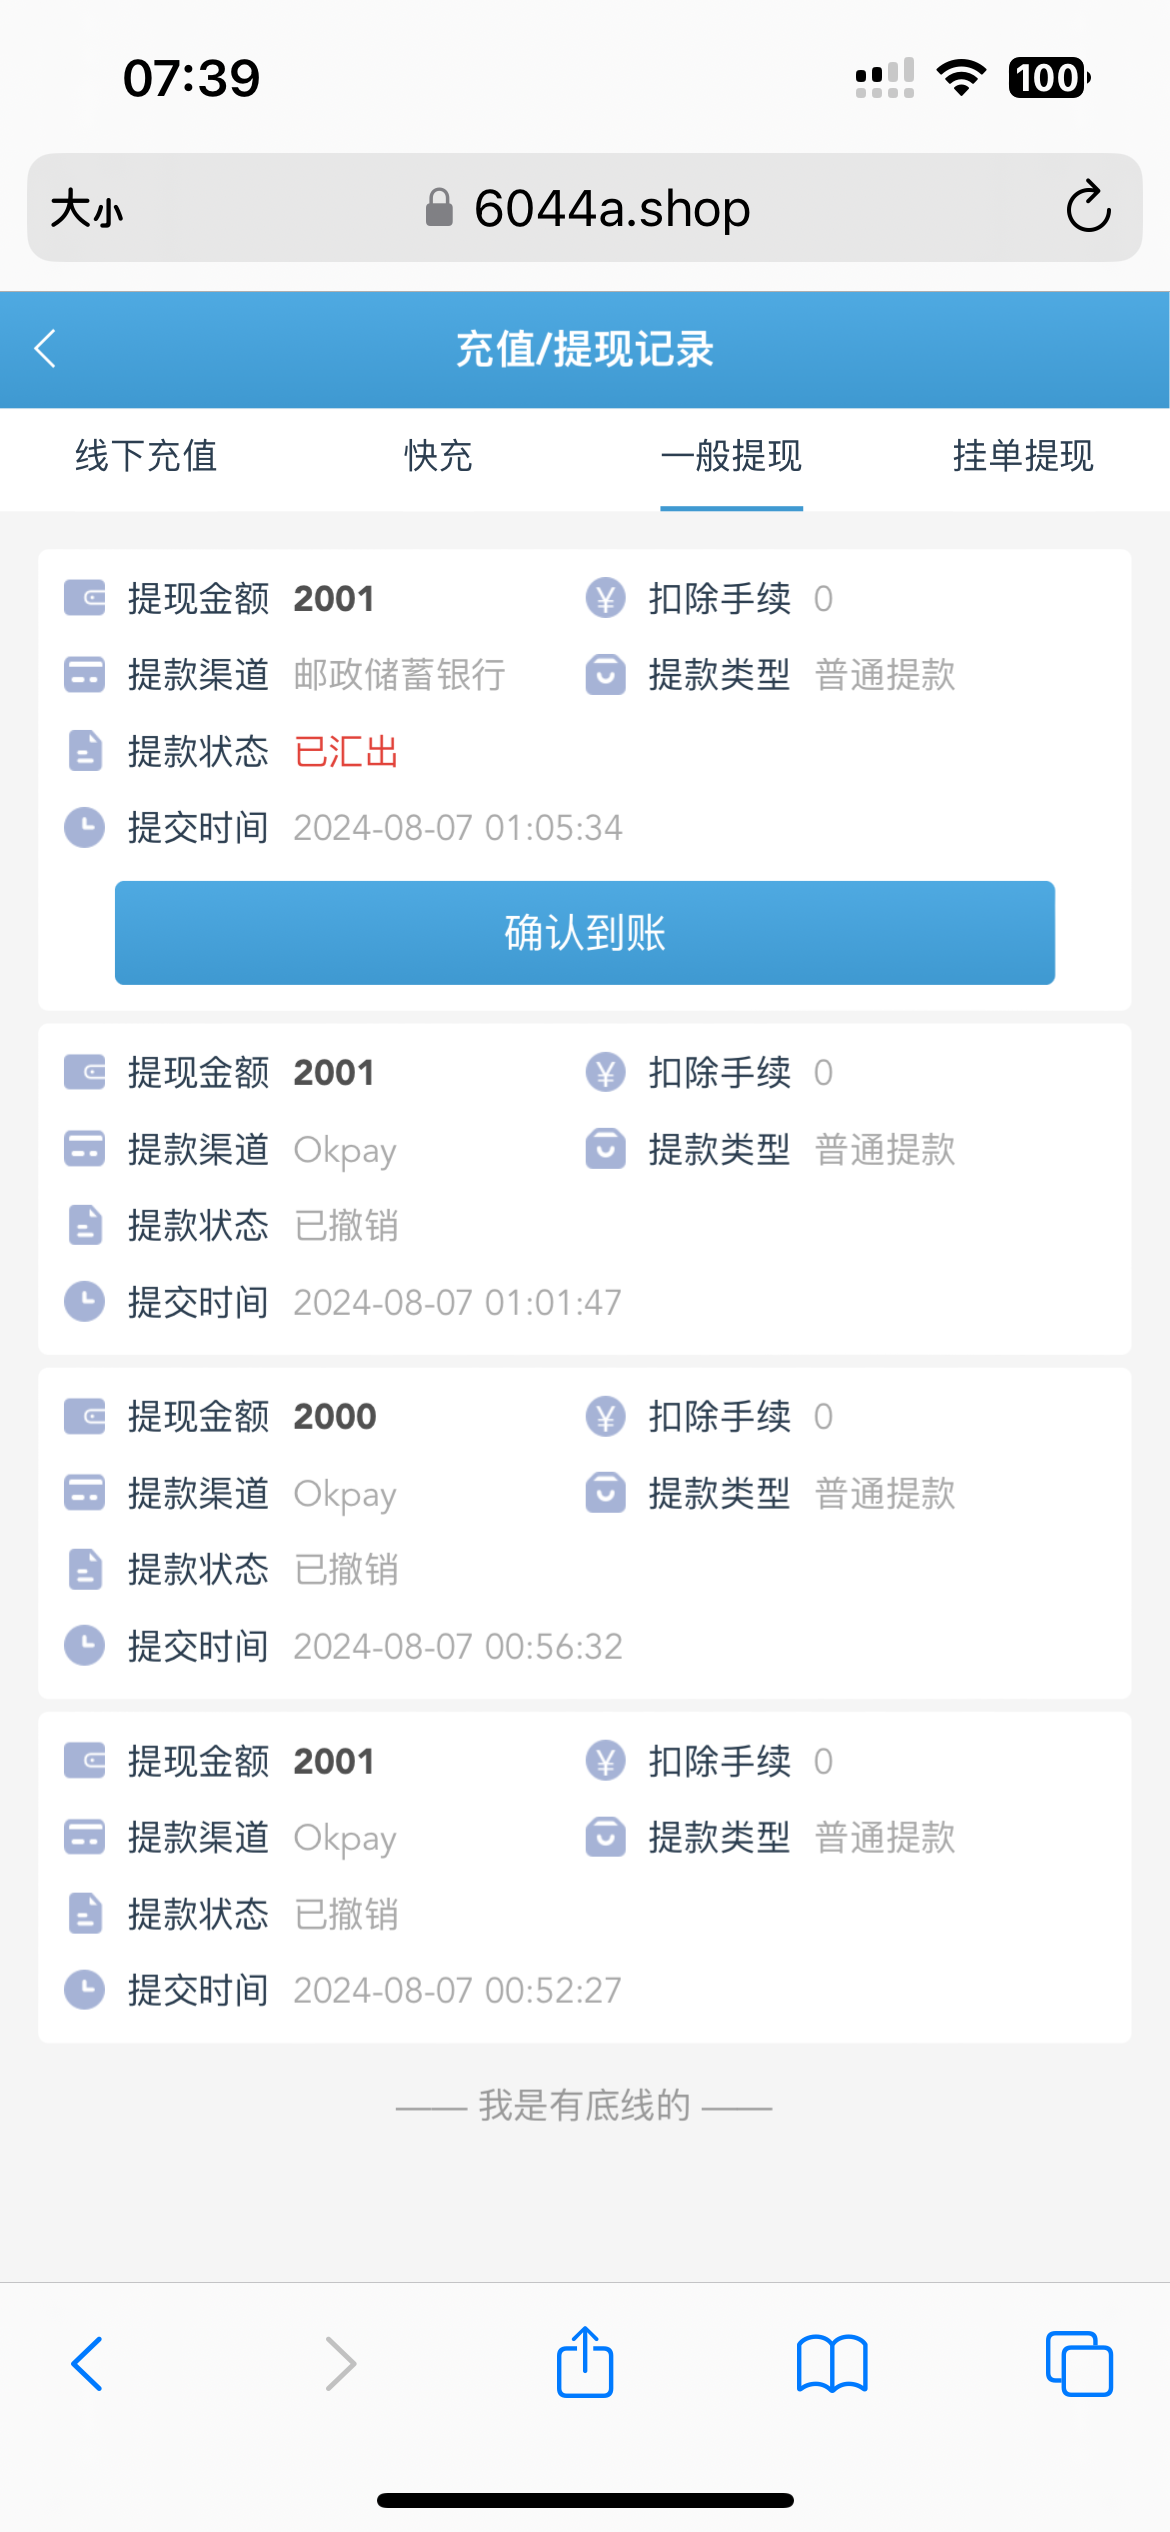
Task: Switch to 快充 tab
Action: point(438,456)
